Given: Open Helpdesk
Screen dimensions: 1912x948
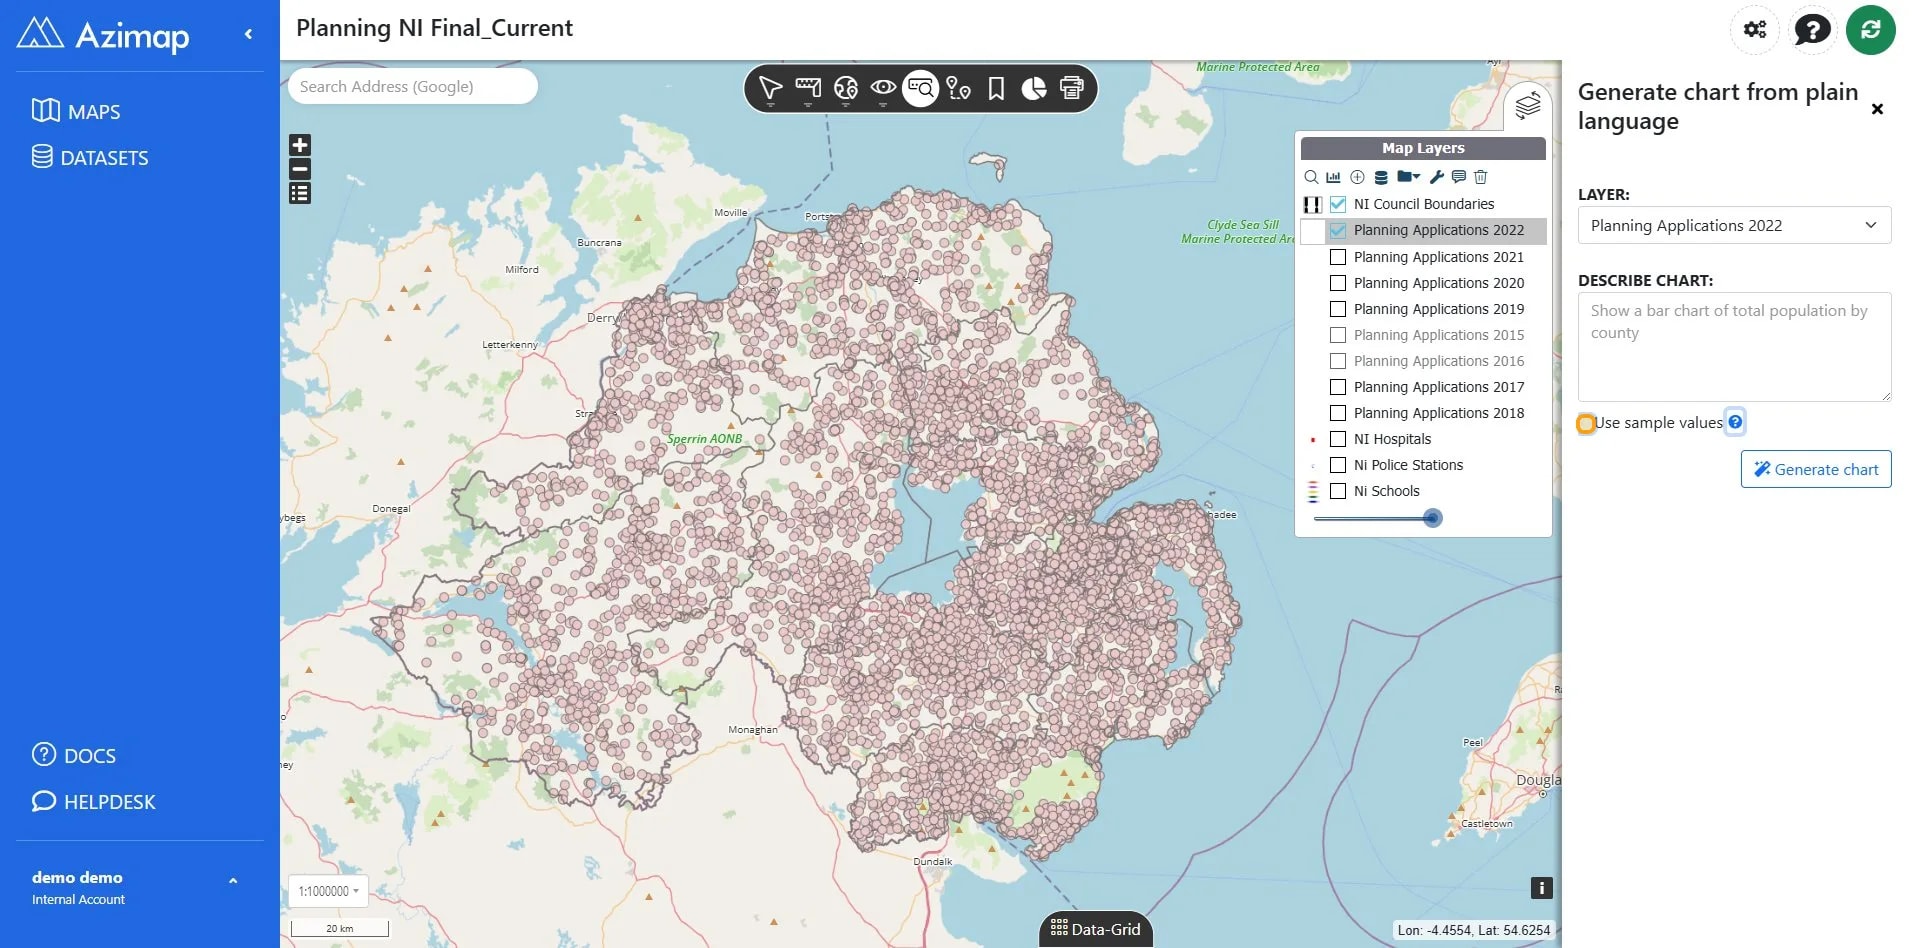Looking at the screenshot, I should coord(94,801).
